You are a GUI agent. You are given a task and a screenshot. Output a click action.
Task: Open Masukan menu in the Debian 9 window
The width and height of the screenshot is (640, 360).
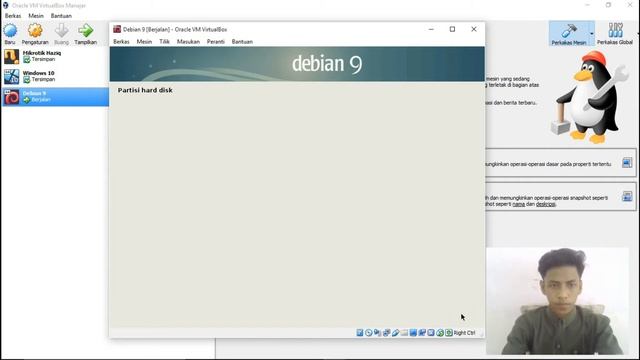188,42
